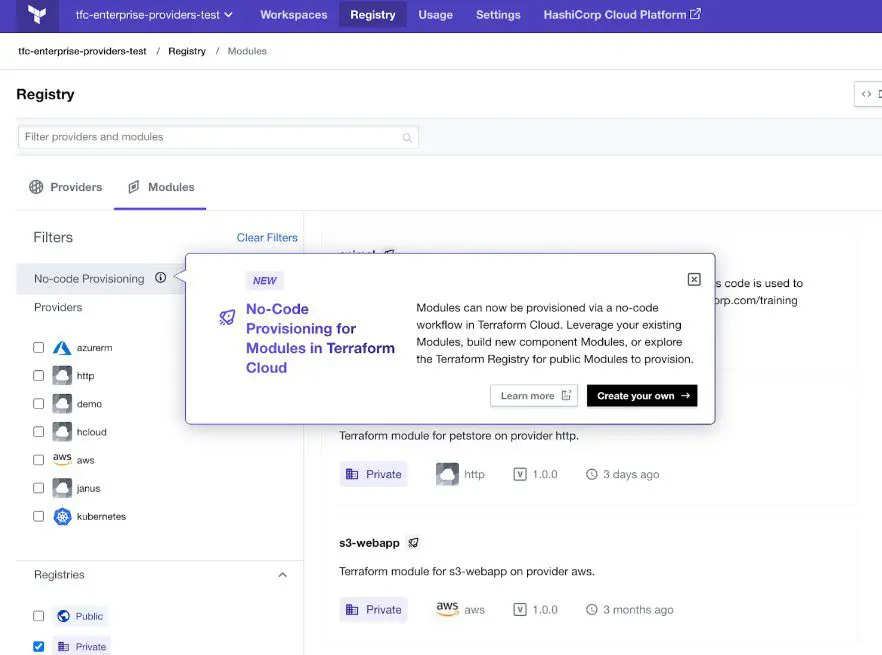
Task: Check the azurerm provider checkbox
Action: tap(38, 348)
